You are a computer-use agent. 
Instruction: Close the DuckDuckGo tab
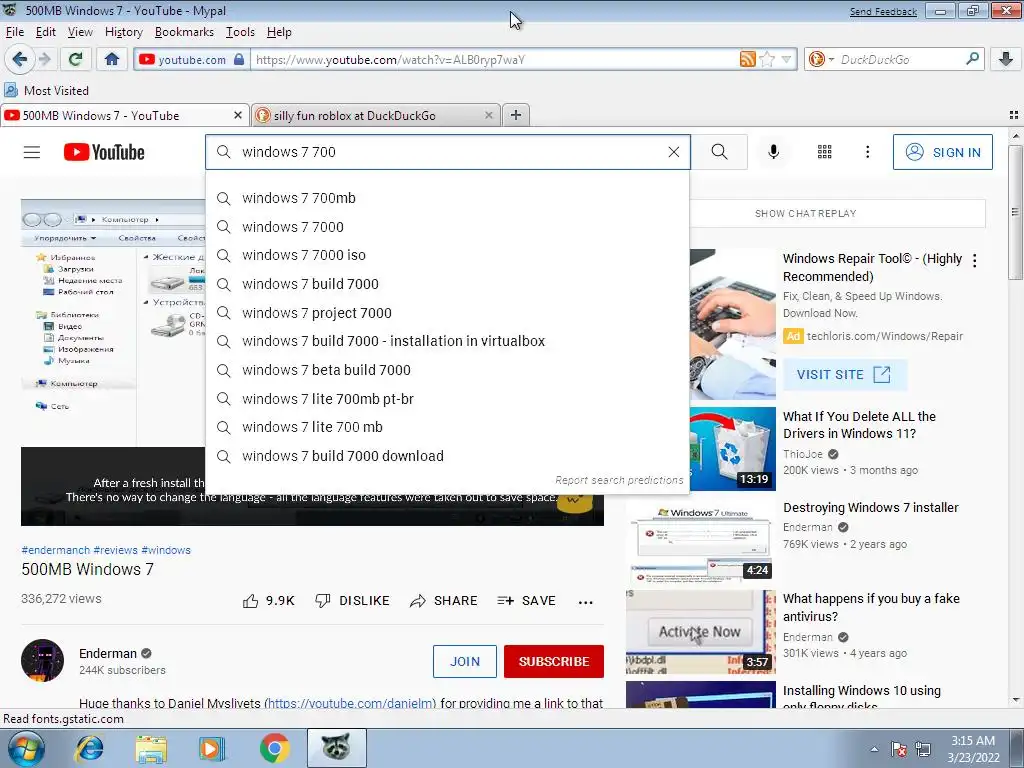coord(488,116)
